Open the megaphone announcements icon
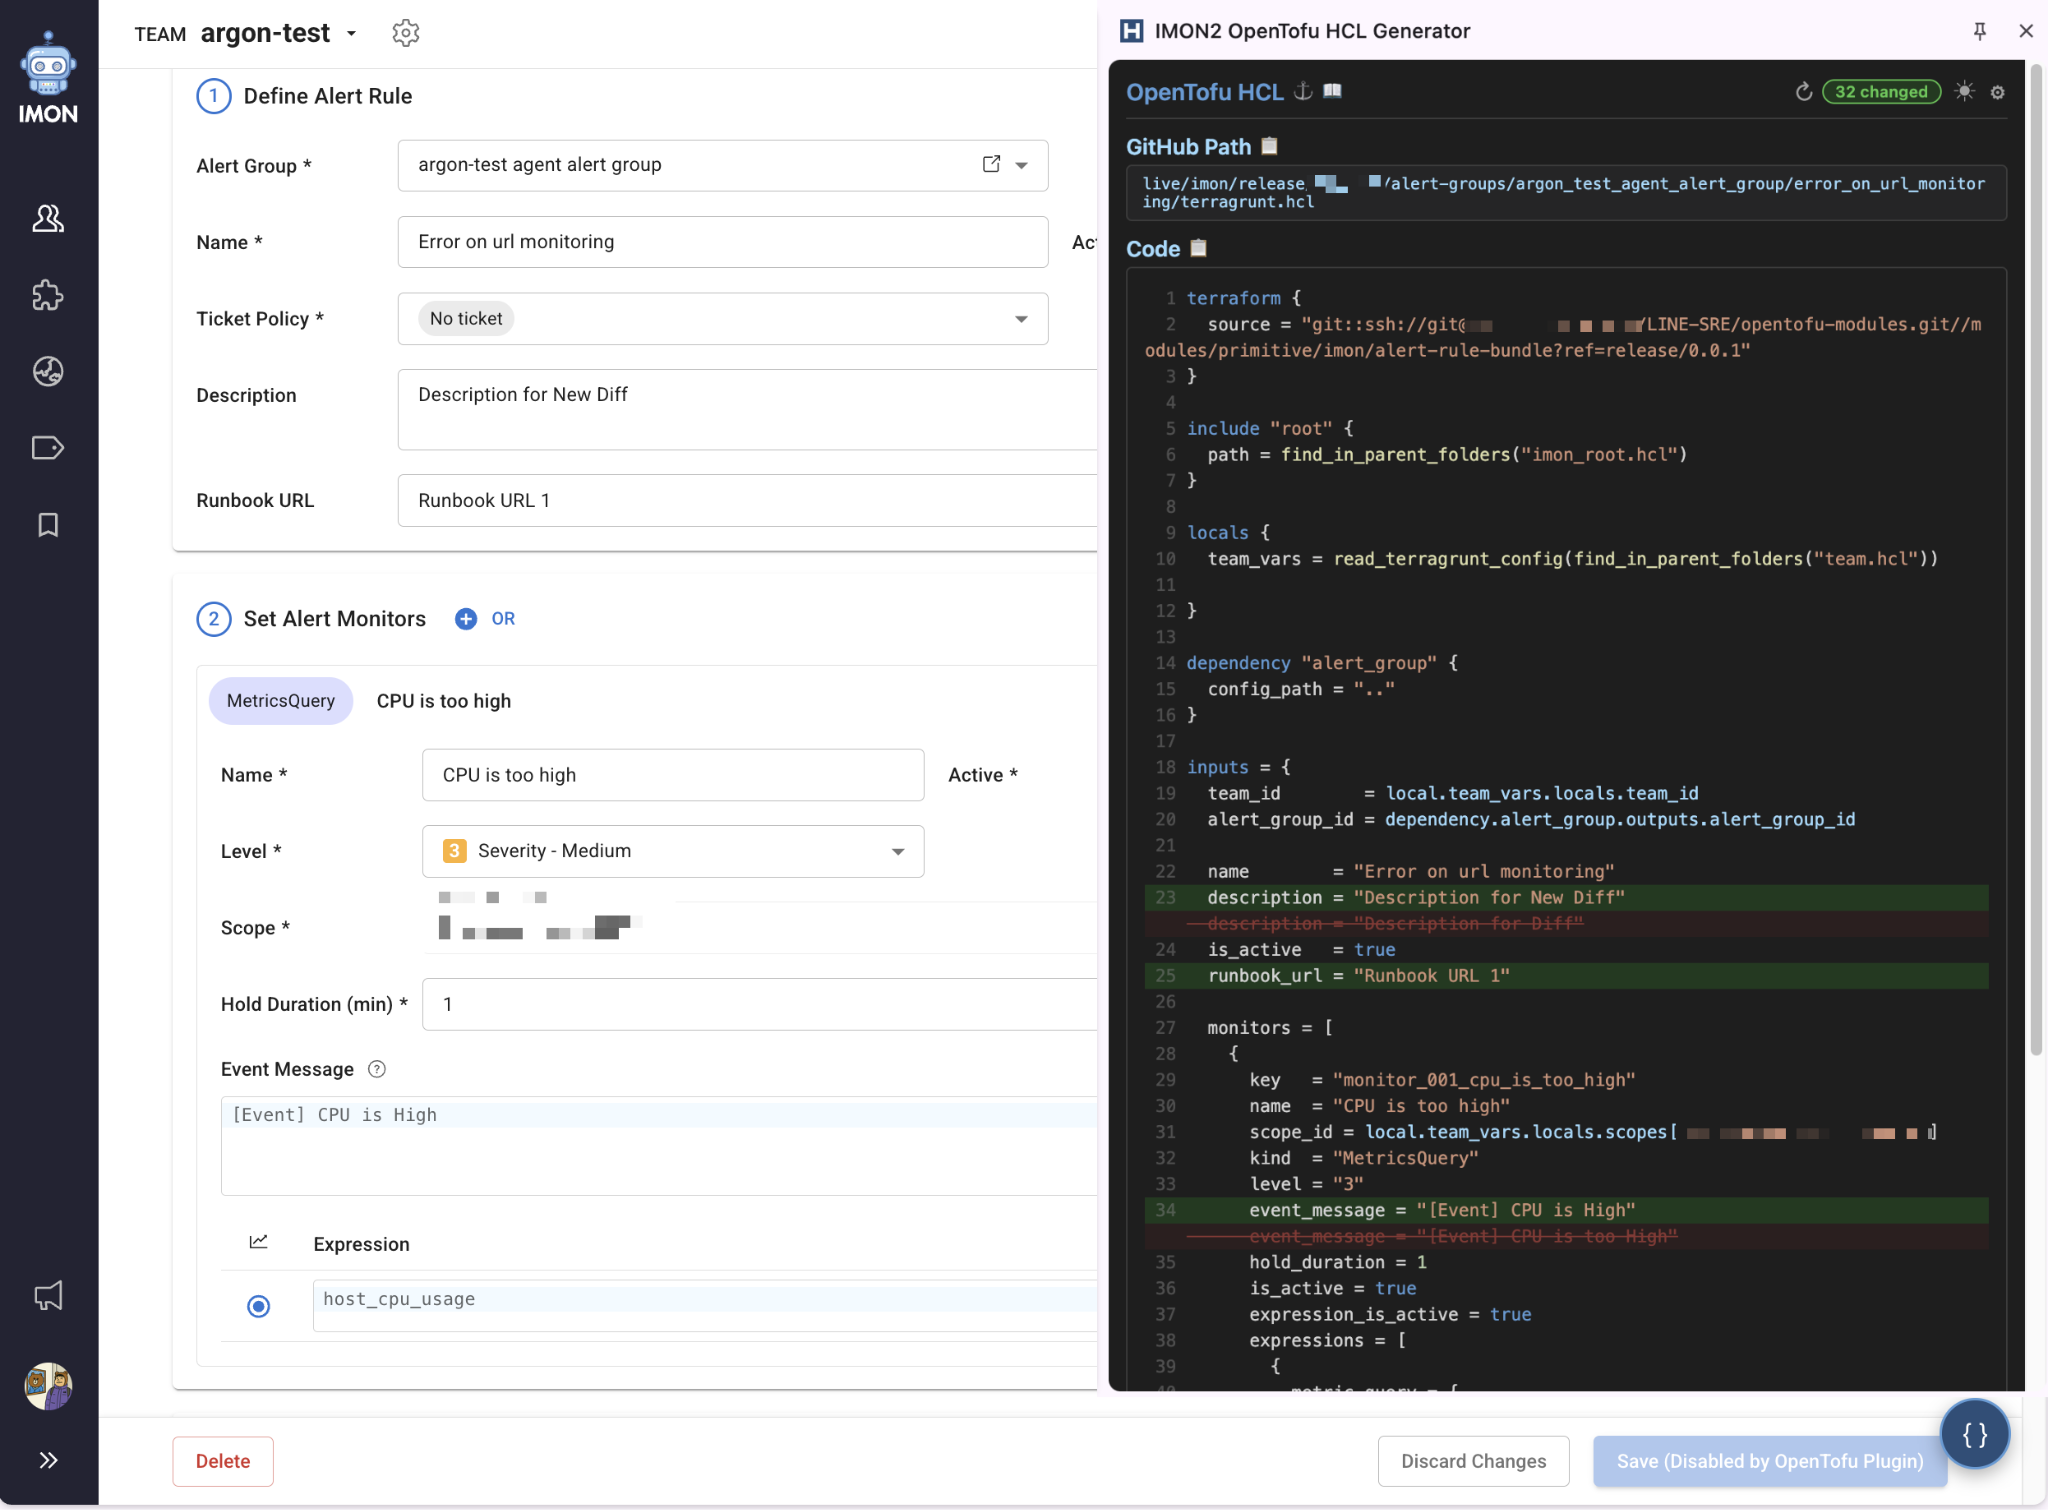Image resolution: width=2048 pixels, height=1510 pixels. tap(48, 1296)
